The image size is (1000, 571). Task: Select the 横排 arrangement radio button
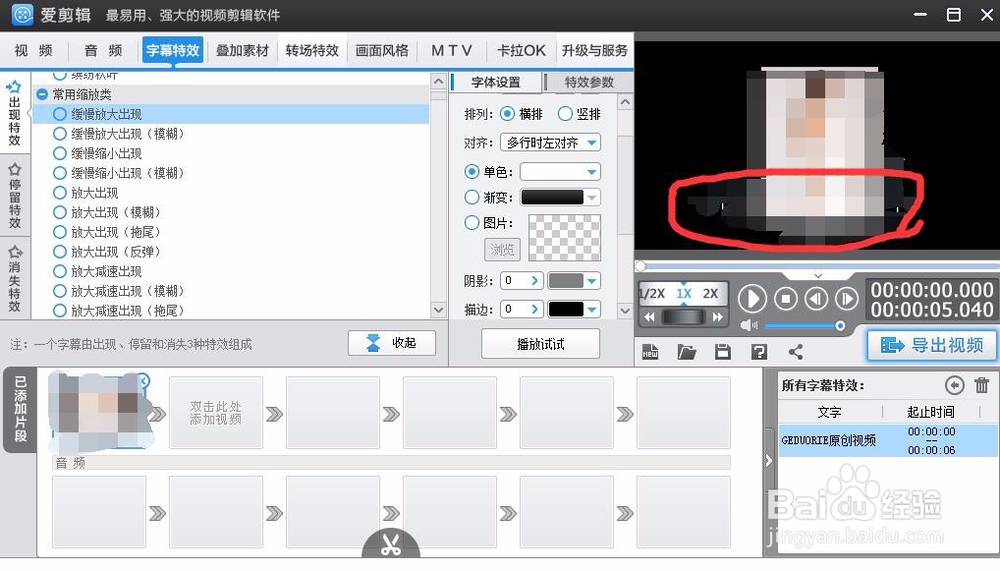point(508,114)
